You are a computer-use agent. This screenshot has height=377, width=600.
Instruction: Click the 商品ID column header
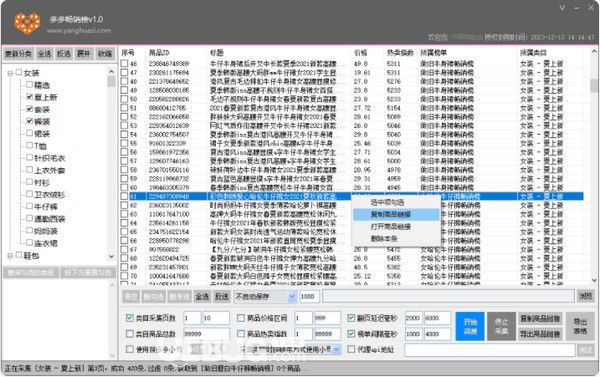159,52
